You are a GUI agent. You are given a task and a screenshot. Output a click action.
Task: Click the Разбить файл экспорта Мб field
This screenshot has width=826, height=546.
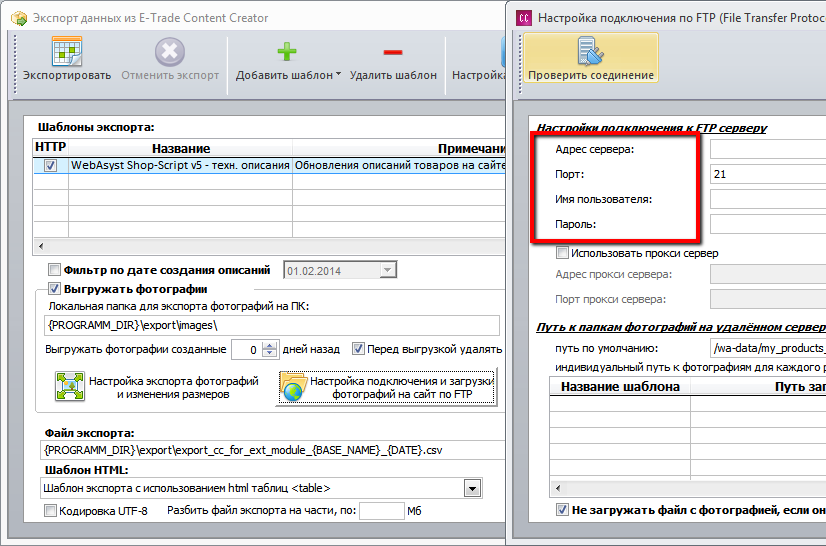(x=381, y=511)
